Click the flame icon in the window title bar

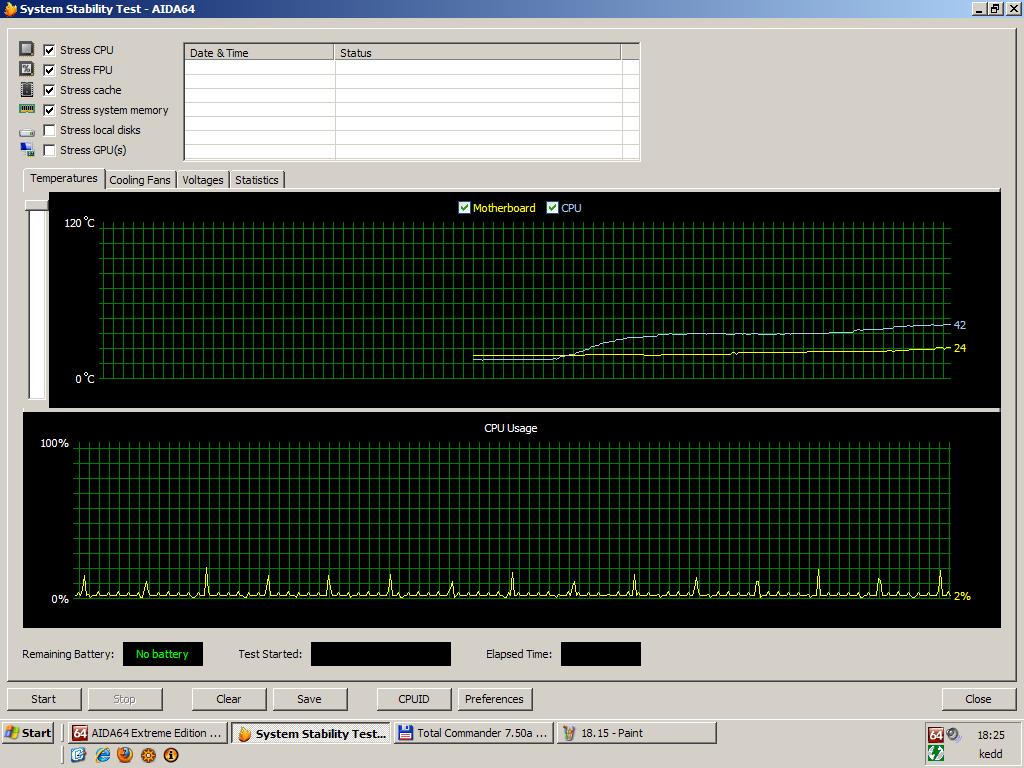coord(10,8)
